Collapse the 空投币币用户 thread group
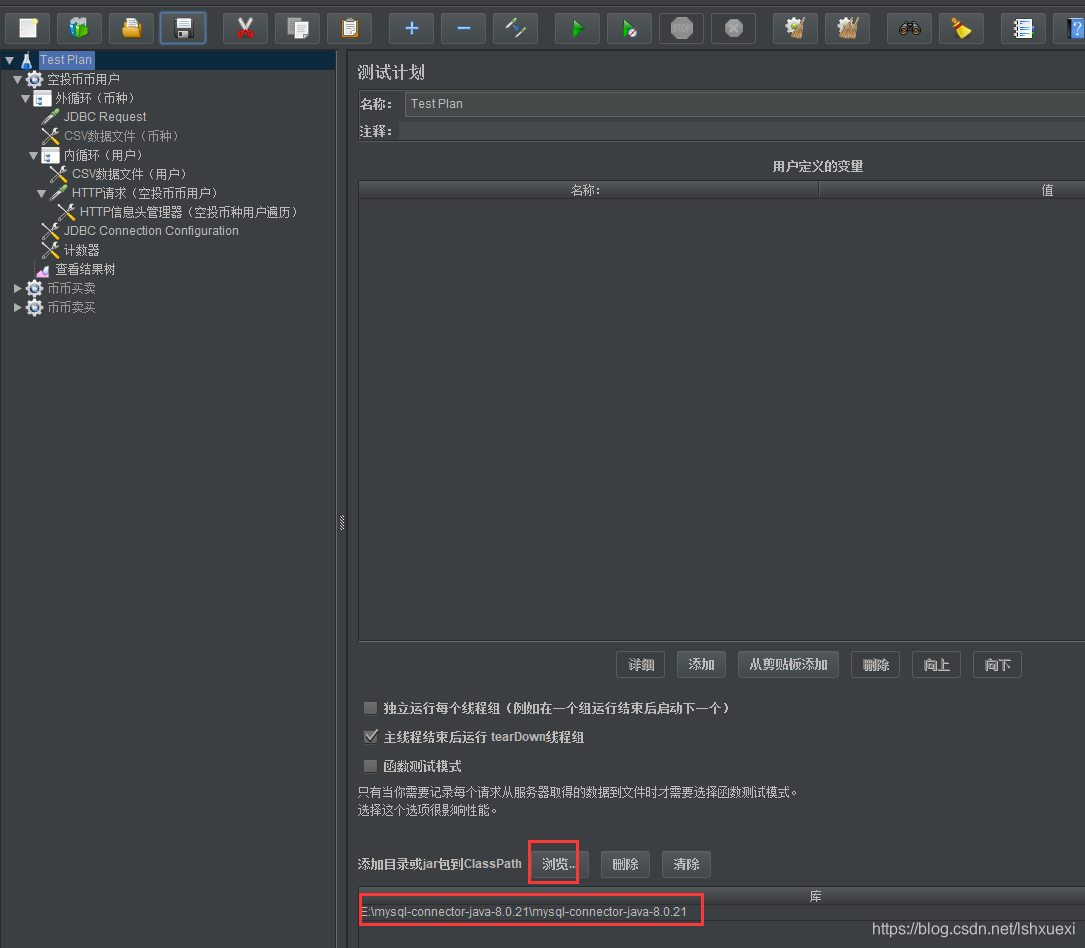Screen dimensions: 1085x948 click(x=17, y=80)
